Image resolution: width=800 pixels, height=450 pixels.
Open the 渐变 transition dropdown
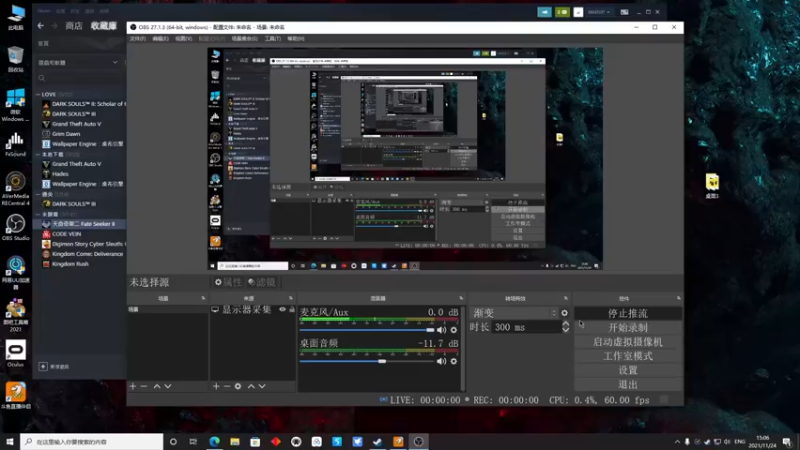pyautogui.click(x=514, y=313)
